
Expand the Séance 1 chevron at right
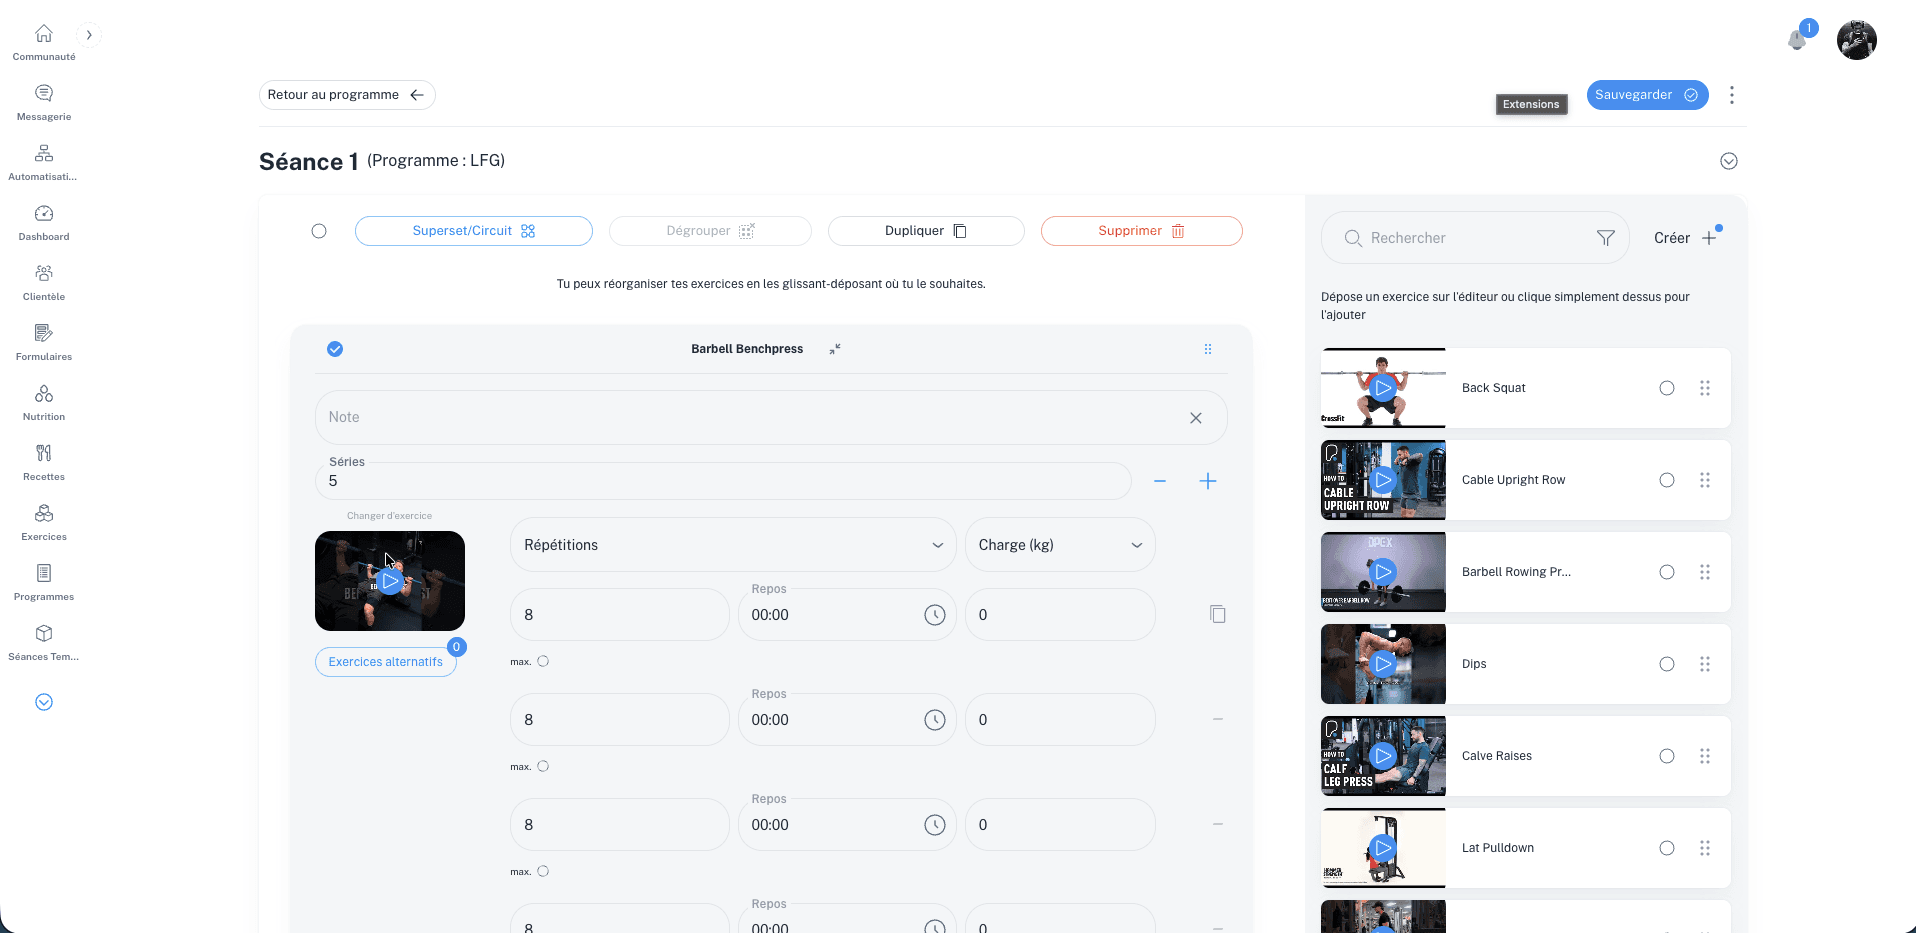click(1728, 161)
